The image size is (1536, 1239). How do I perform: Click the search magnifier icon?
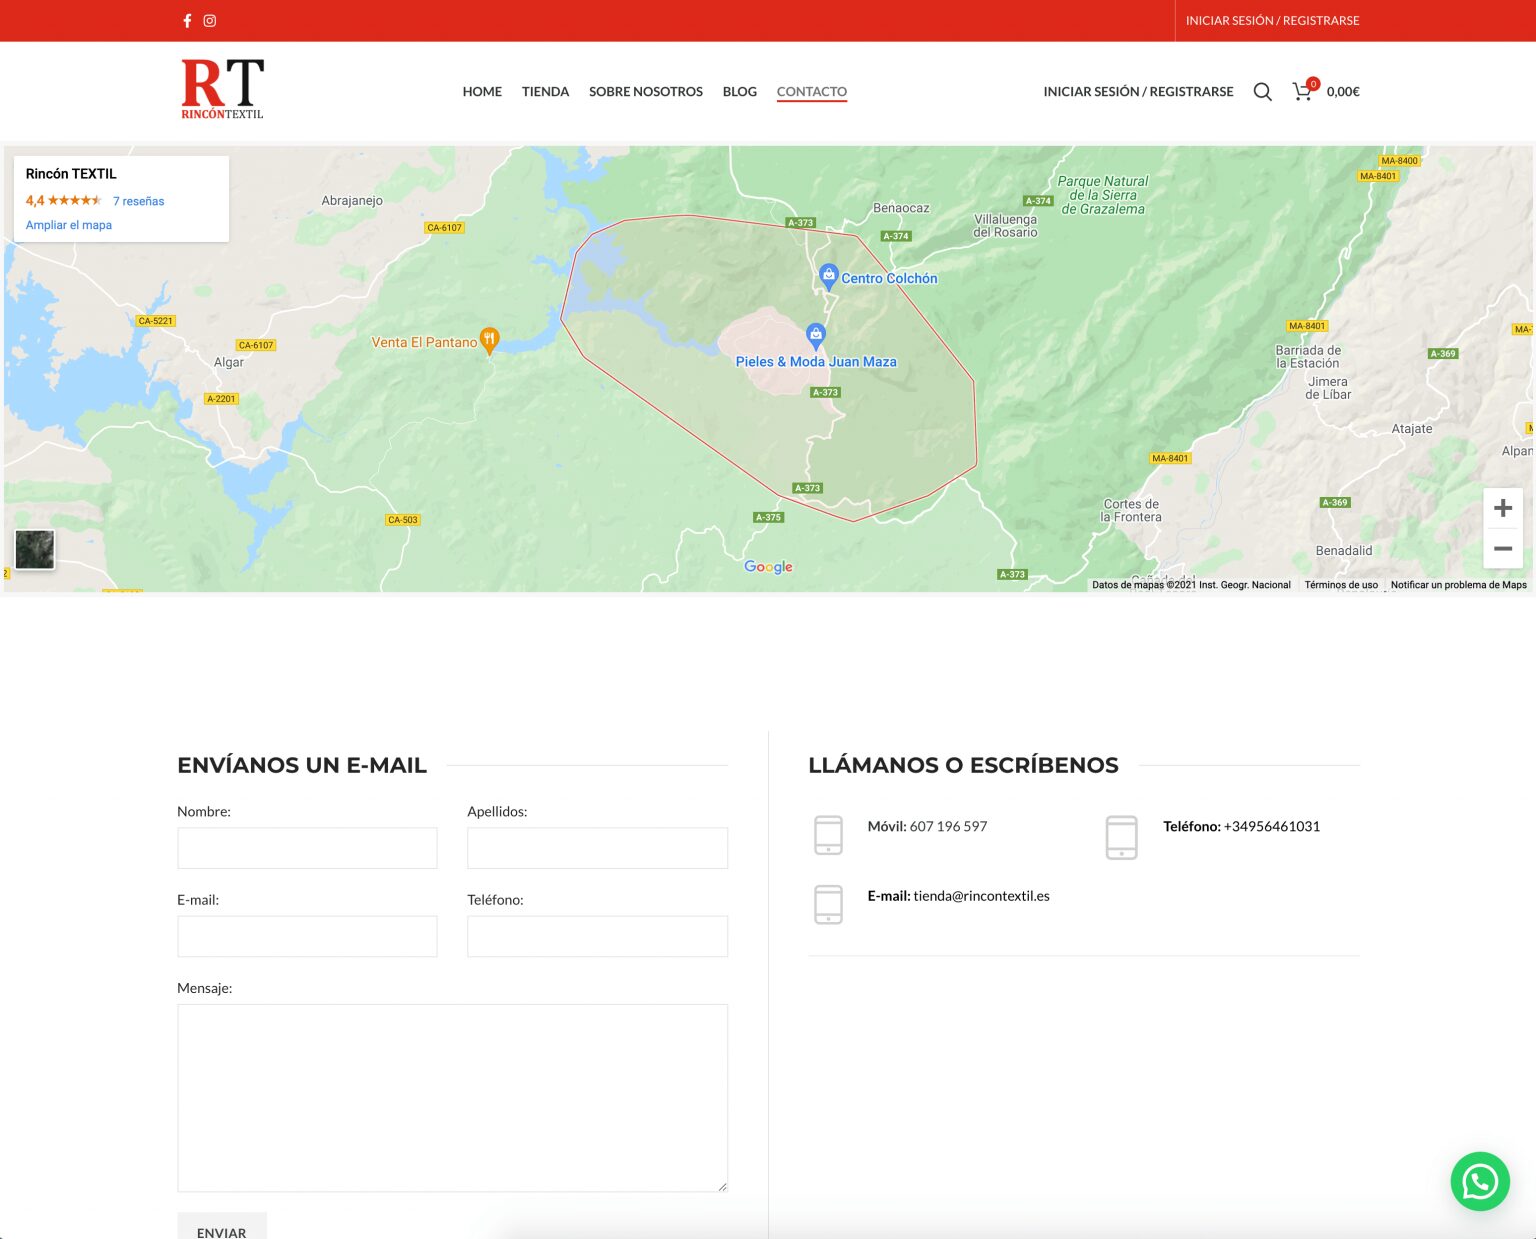[1262, 92]
